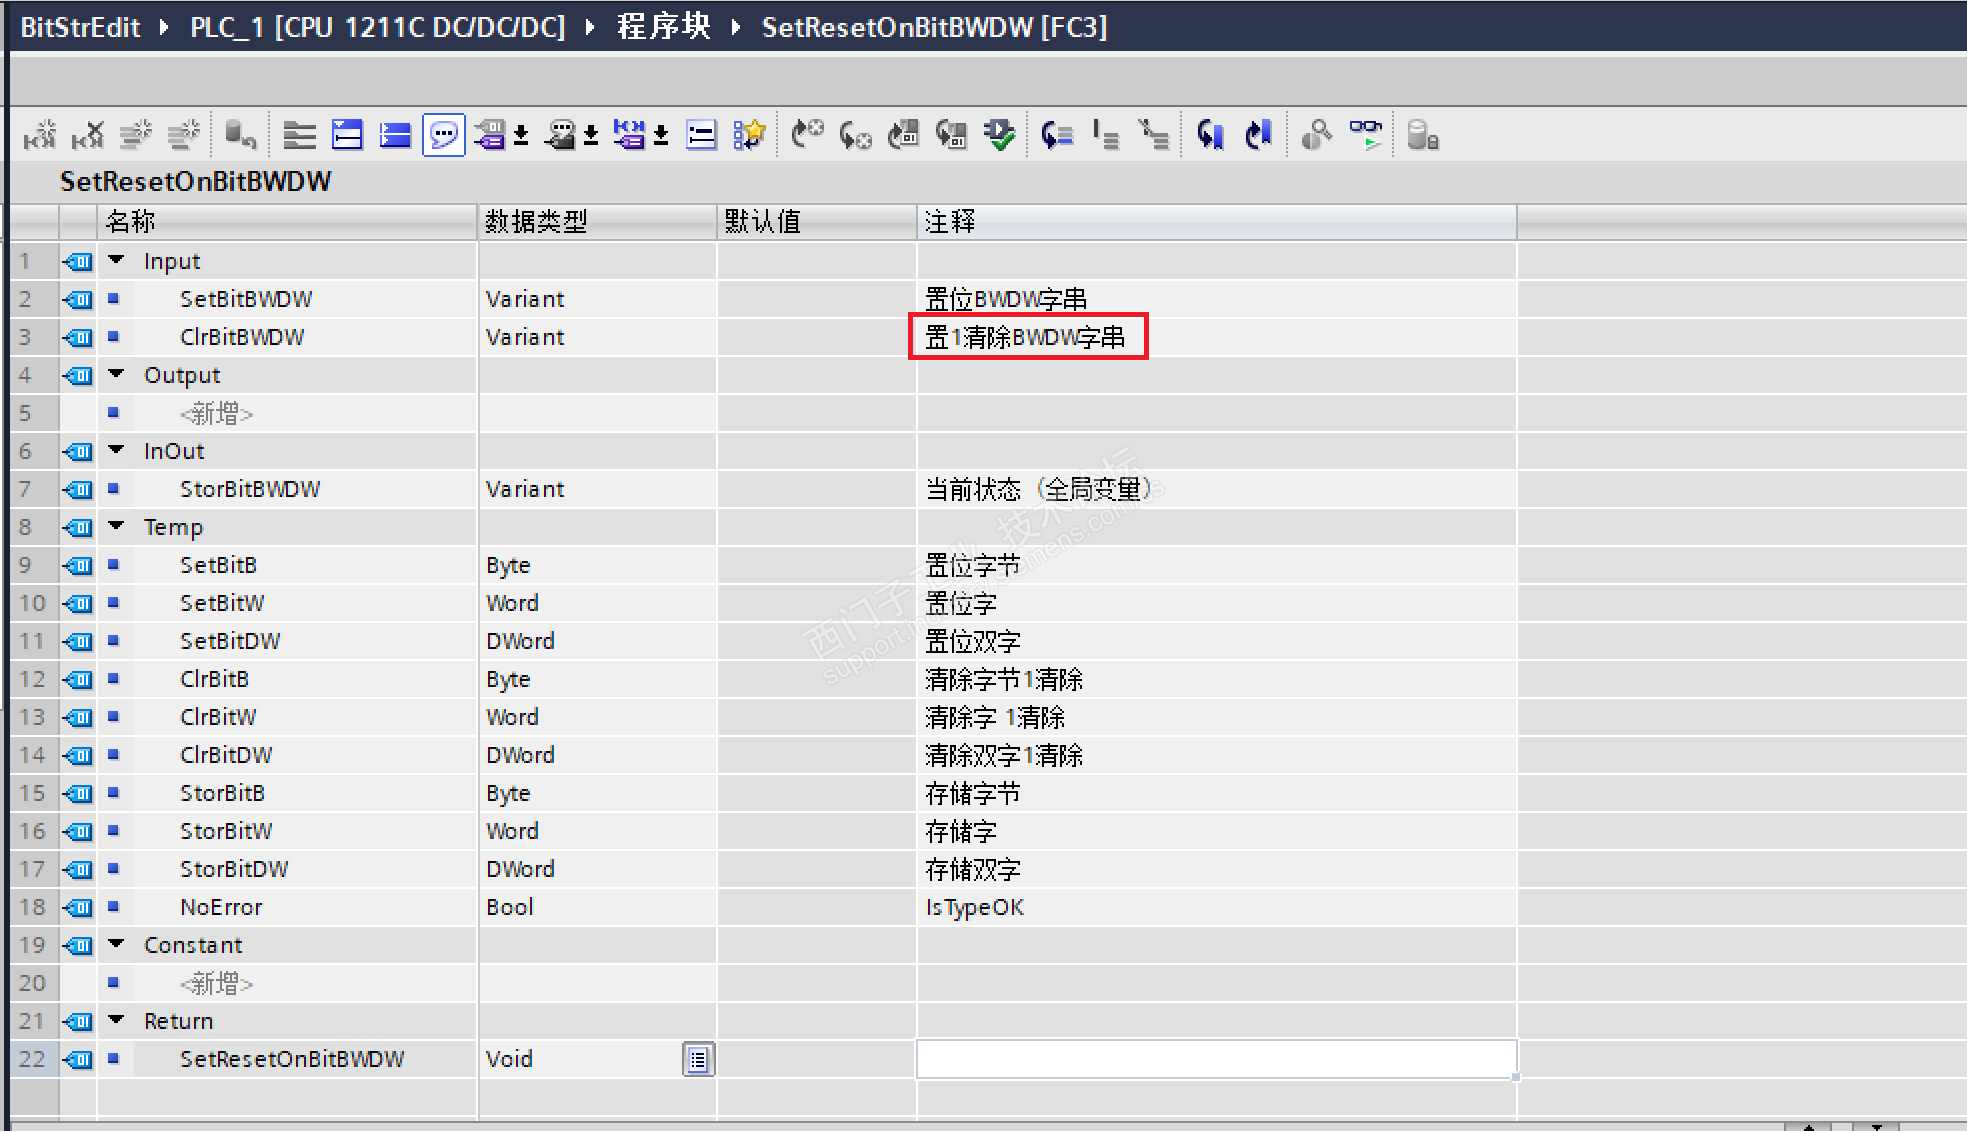Collapse the InOut parameter group
Viewport: 1967px width, 1131px height.
point(117,450)
